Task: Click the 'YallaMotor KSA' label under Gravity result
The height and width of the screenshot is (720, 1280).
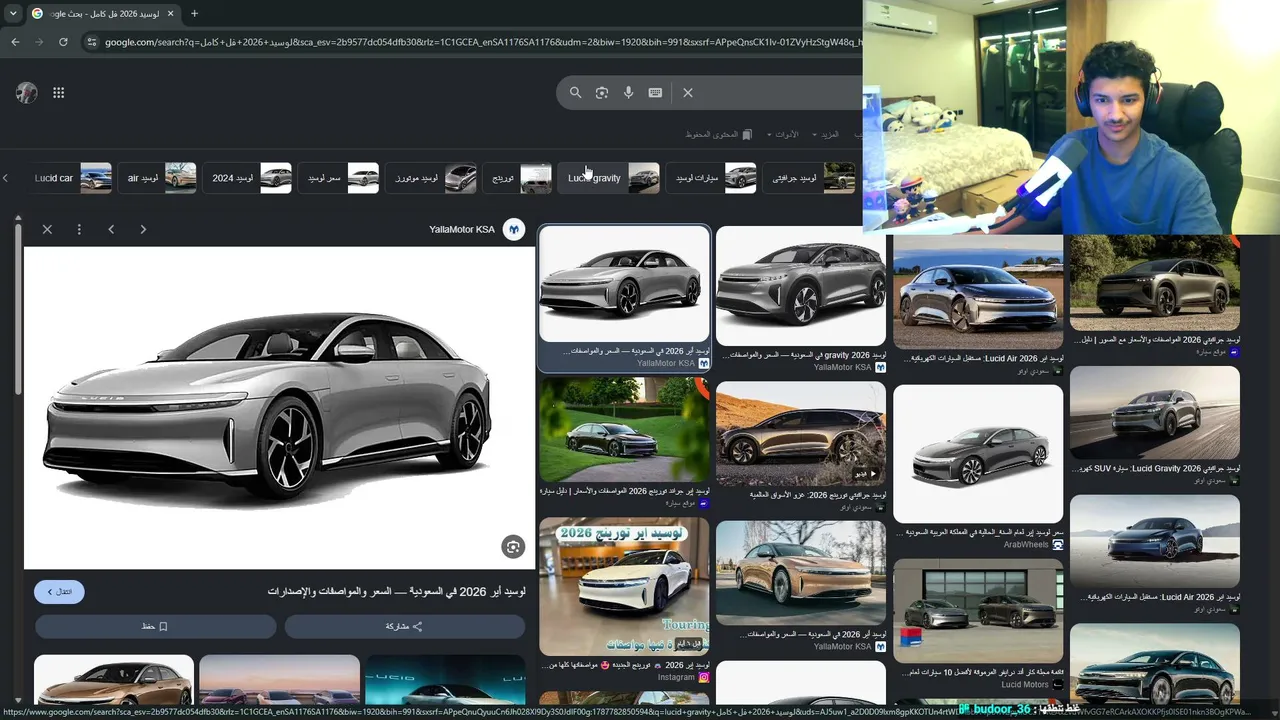Action: click(x=842, y=368)
